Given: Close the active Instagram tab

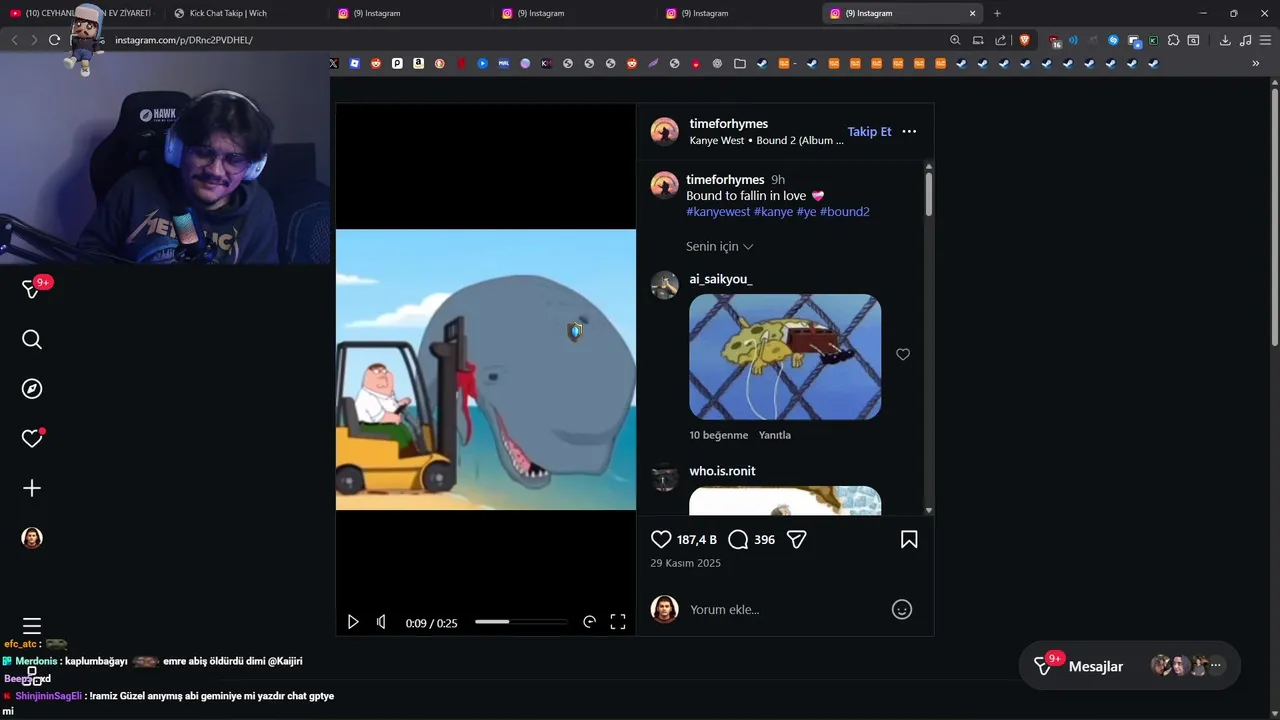Looking at the screenshot, I should click(x=972, y=13).
